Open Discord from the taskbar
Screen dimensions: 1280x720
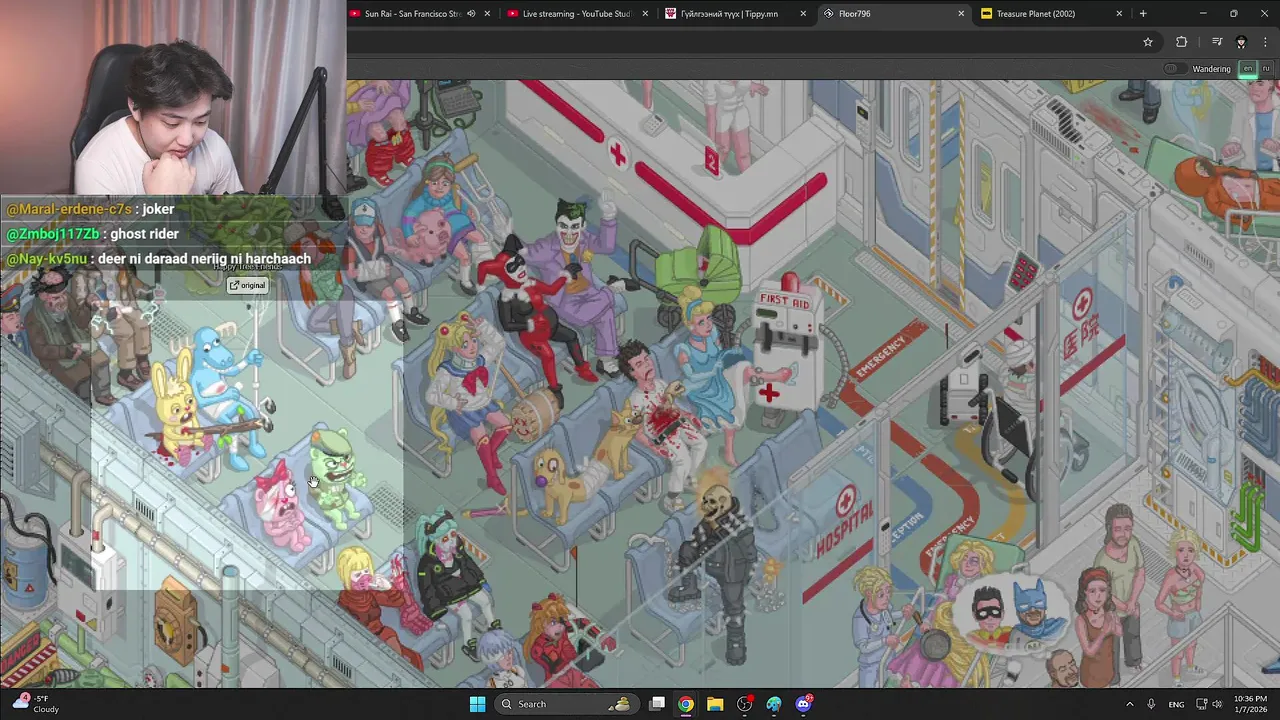click(x=803, y=704)
